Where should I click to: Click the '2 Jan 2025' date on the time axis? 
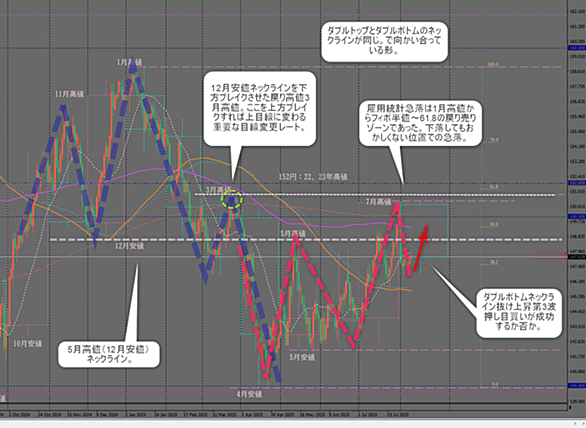(136, 415)
